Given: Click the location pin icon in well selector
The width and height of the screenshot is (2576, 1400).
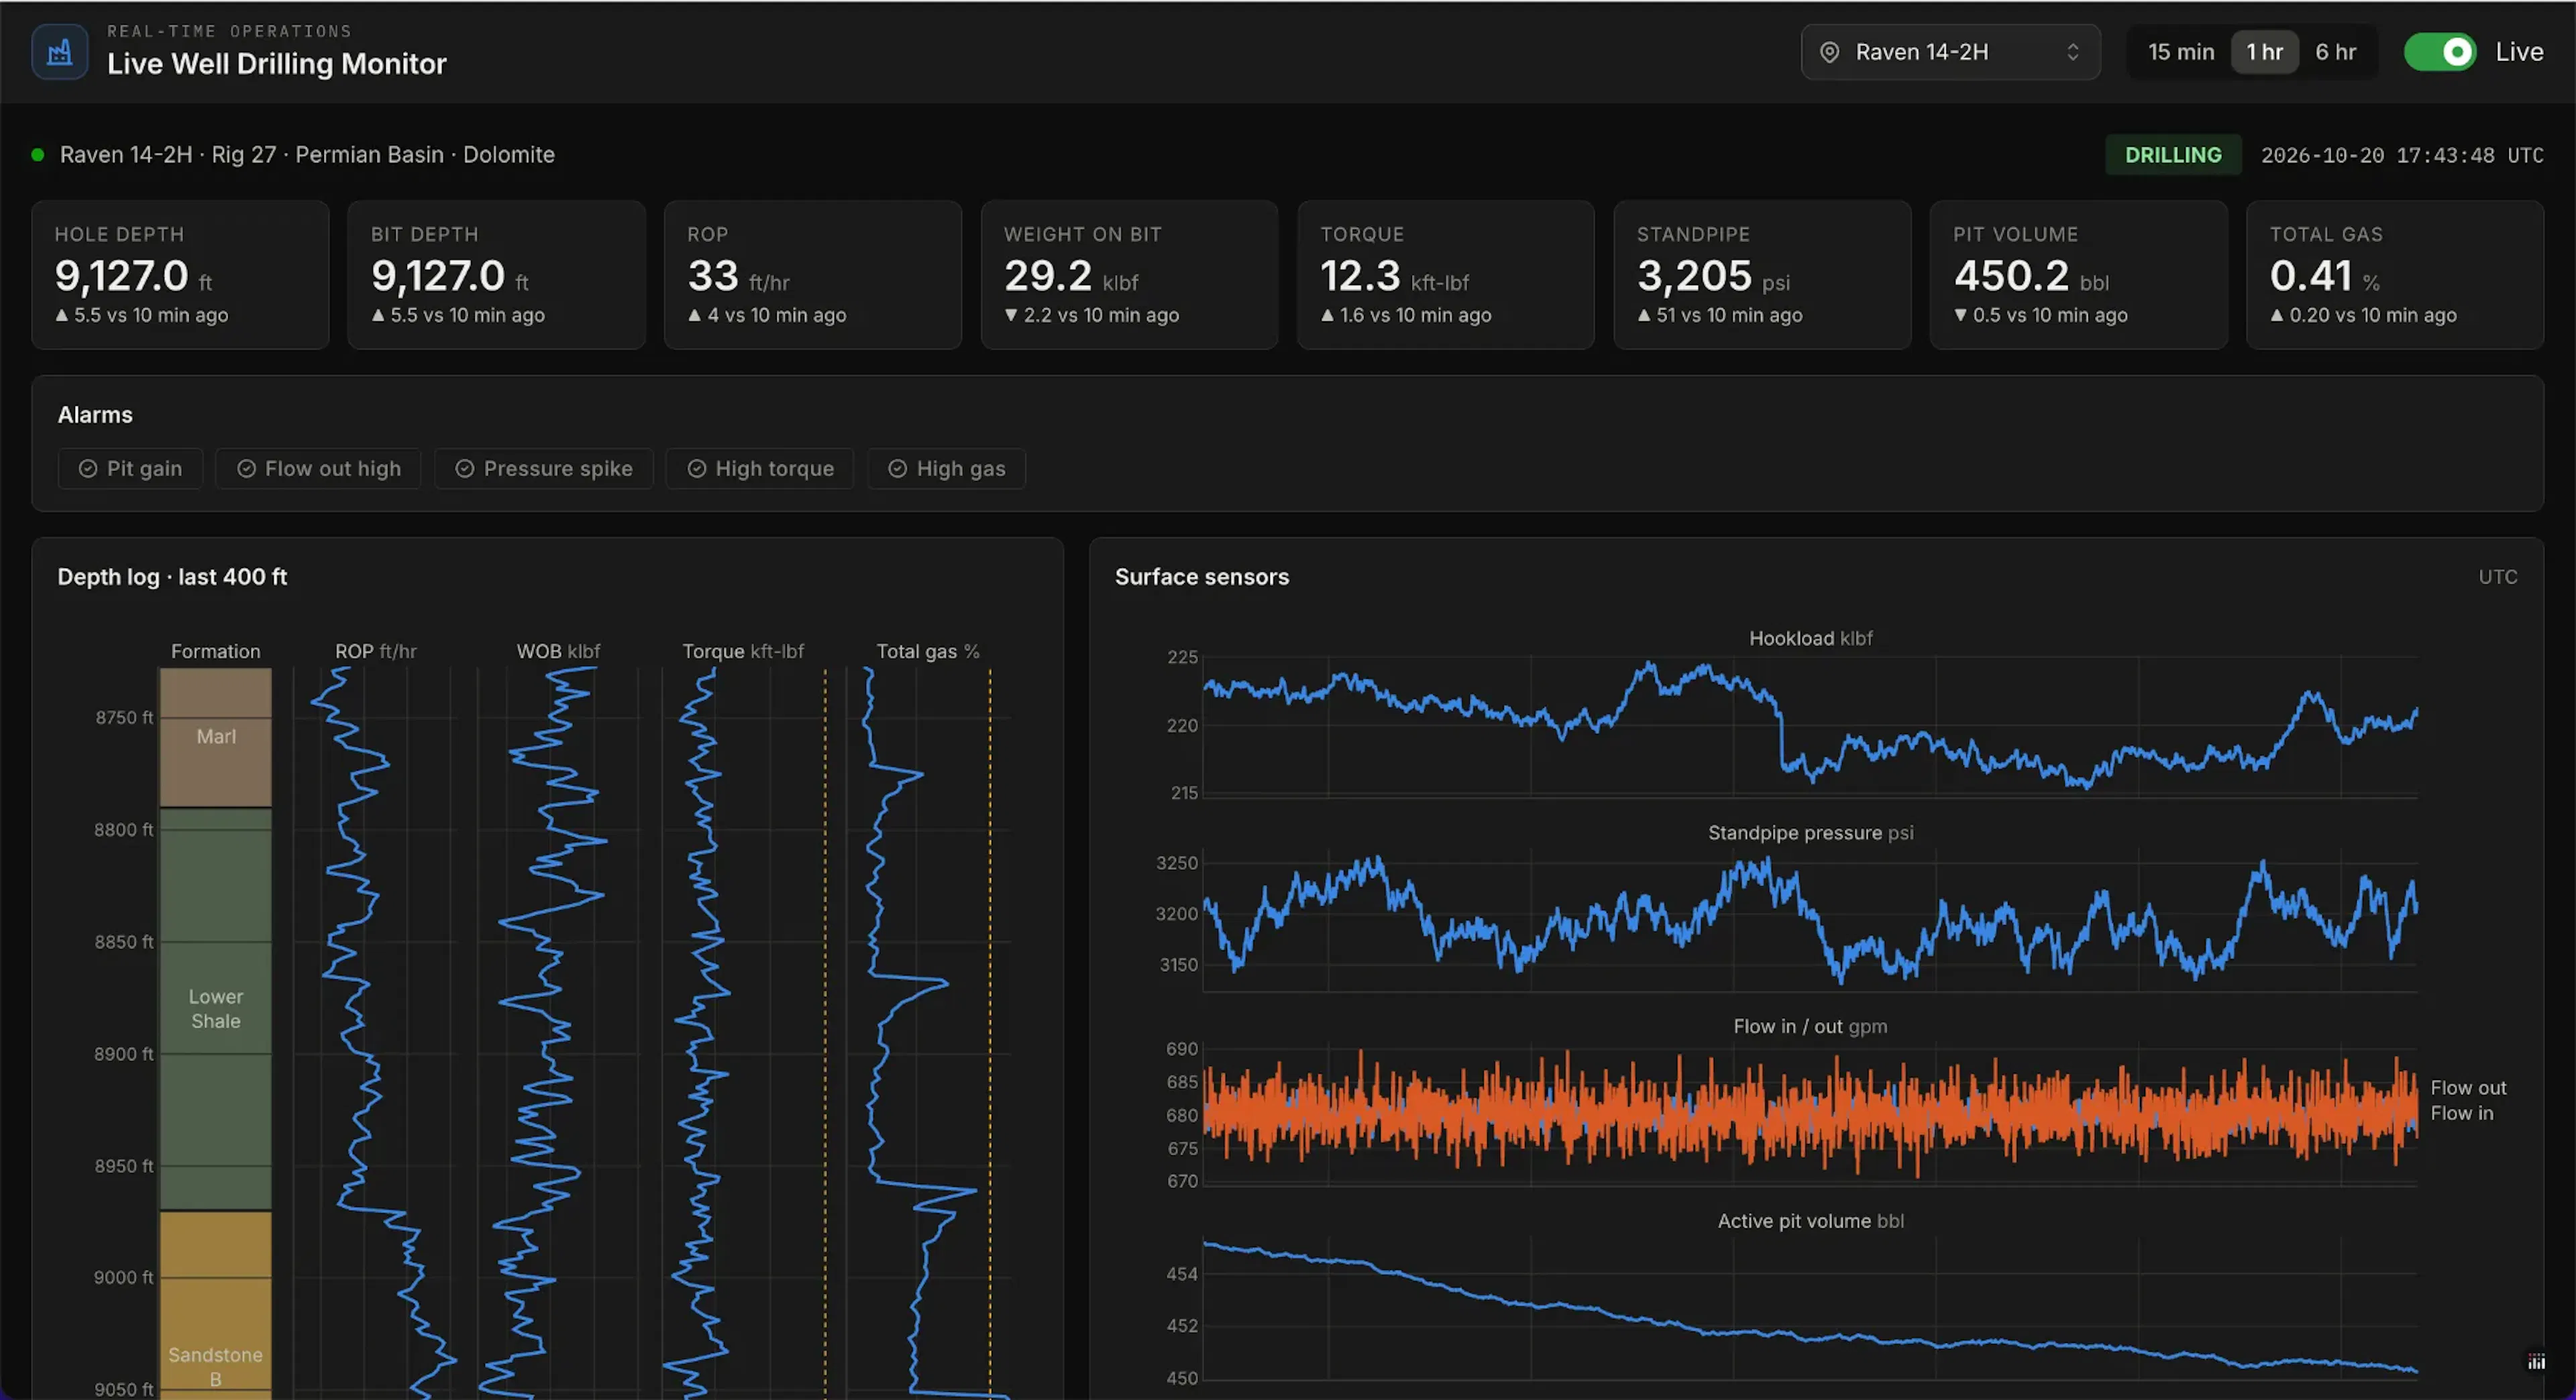Looking at the screenshot, I should 1829,52.
